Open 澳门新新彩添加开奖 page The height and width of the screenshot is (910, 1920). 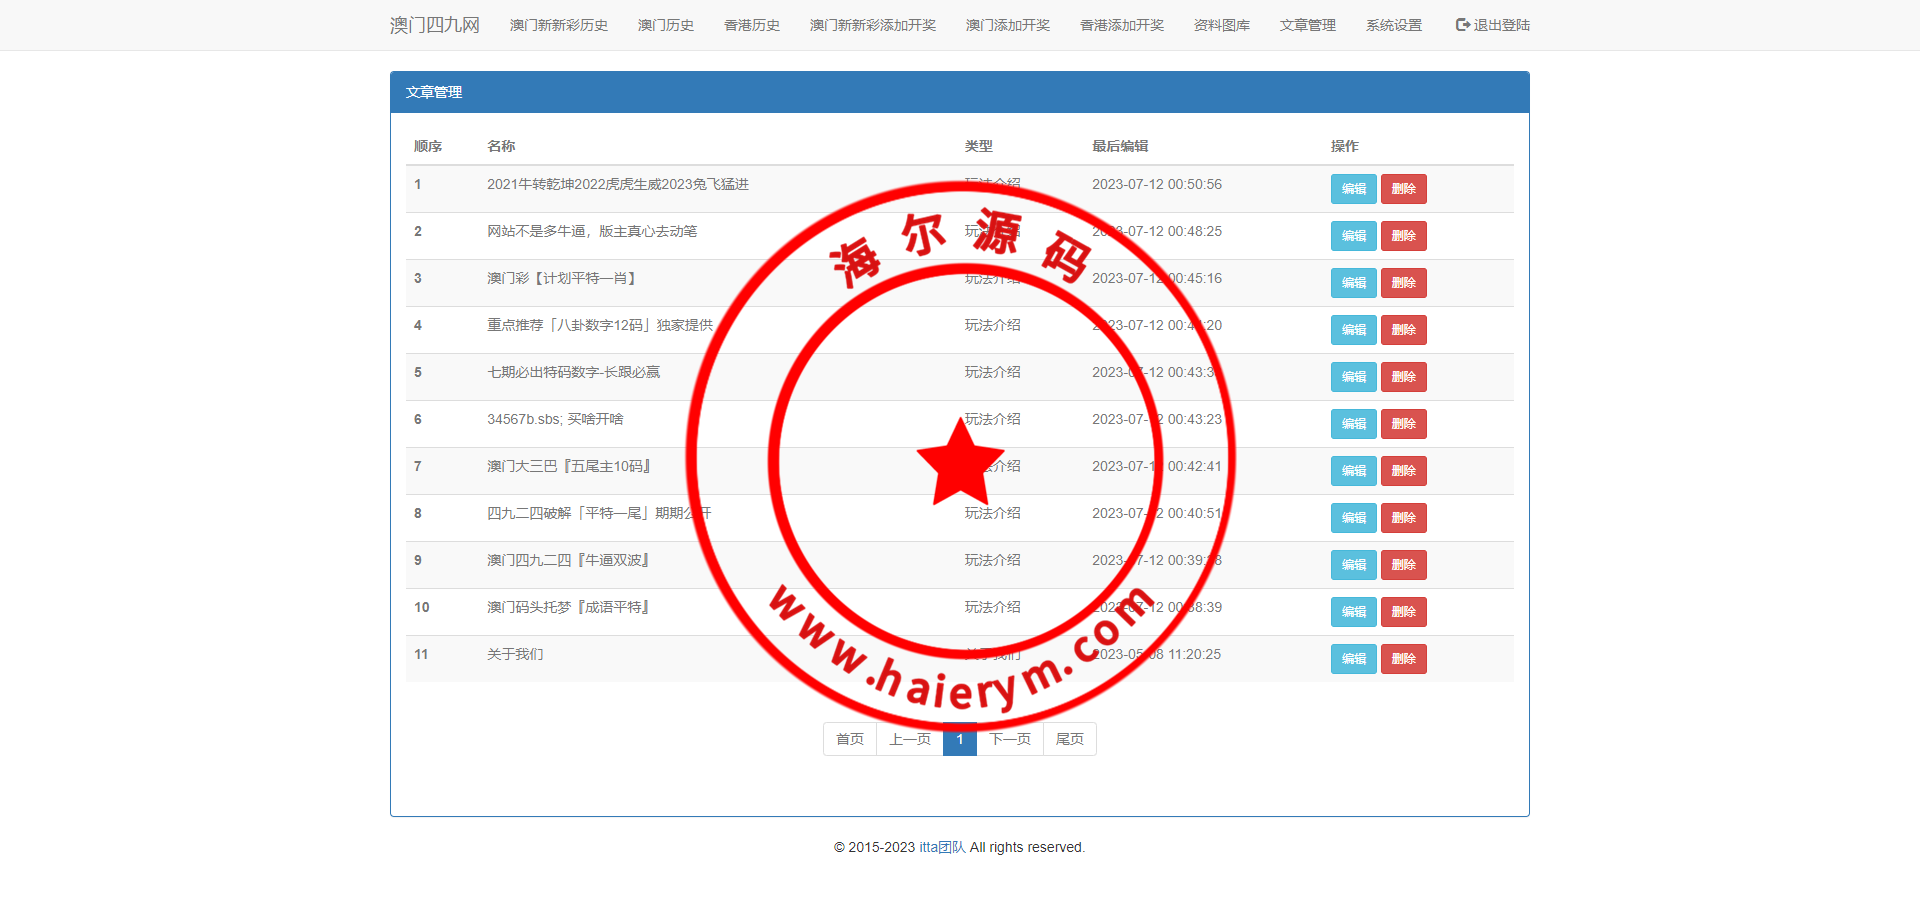[x=872, y=25]
